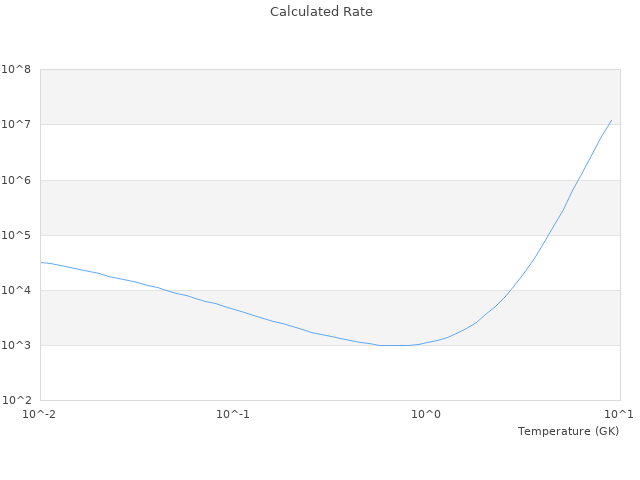This screenshot has height=480, width=640.
Task: Click the curve where it crosses 10^5 gridline
Action: pyautogui.click(x=546, y=235)
